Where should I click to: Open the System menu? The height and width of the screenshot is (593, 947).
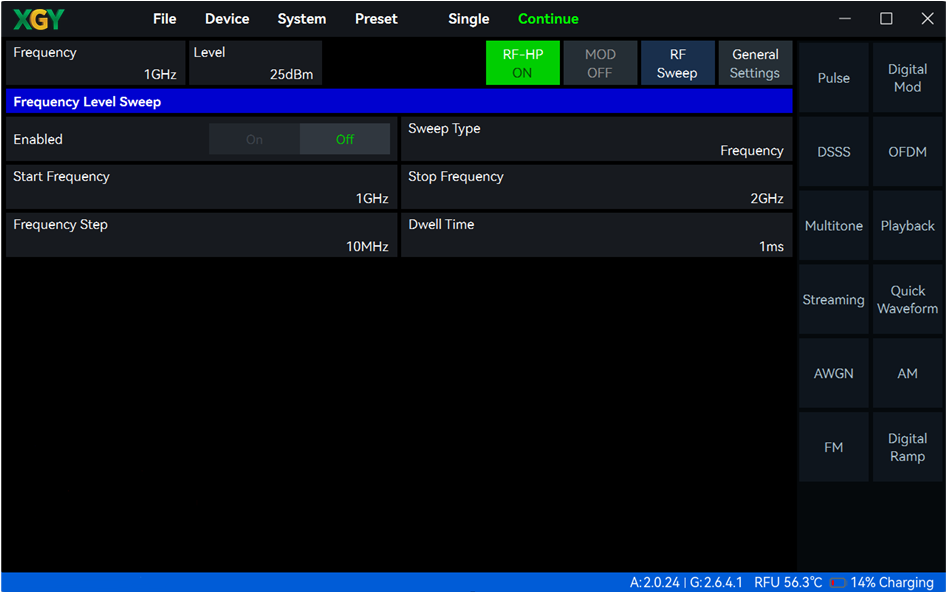tap(302, 19)
